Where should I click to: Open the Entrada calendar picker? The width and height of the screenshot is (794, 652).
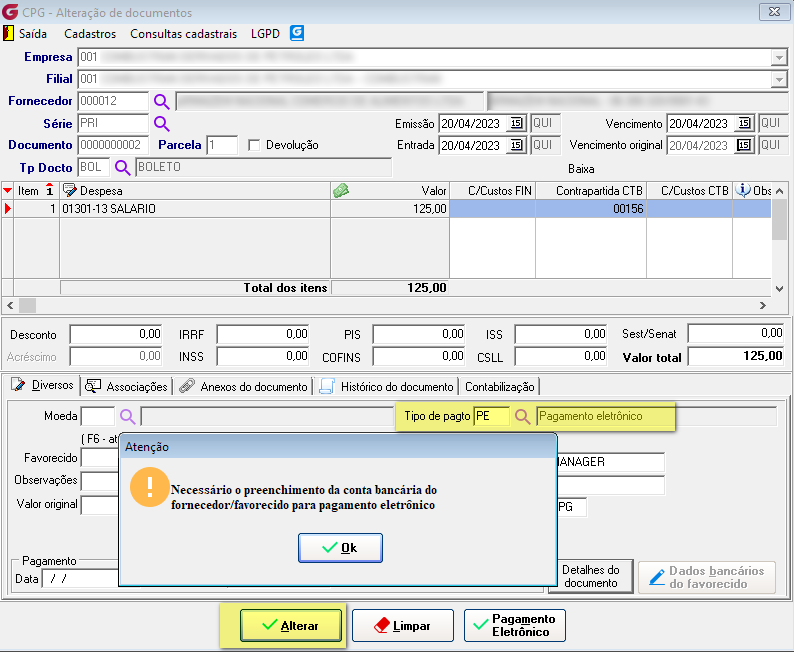coord(516,145)
